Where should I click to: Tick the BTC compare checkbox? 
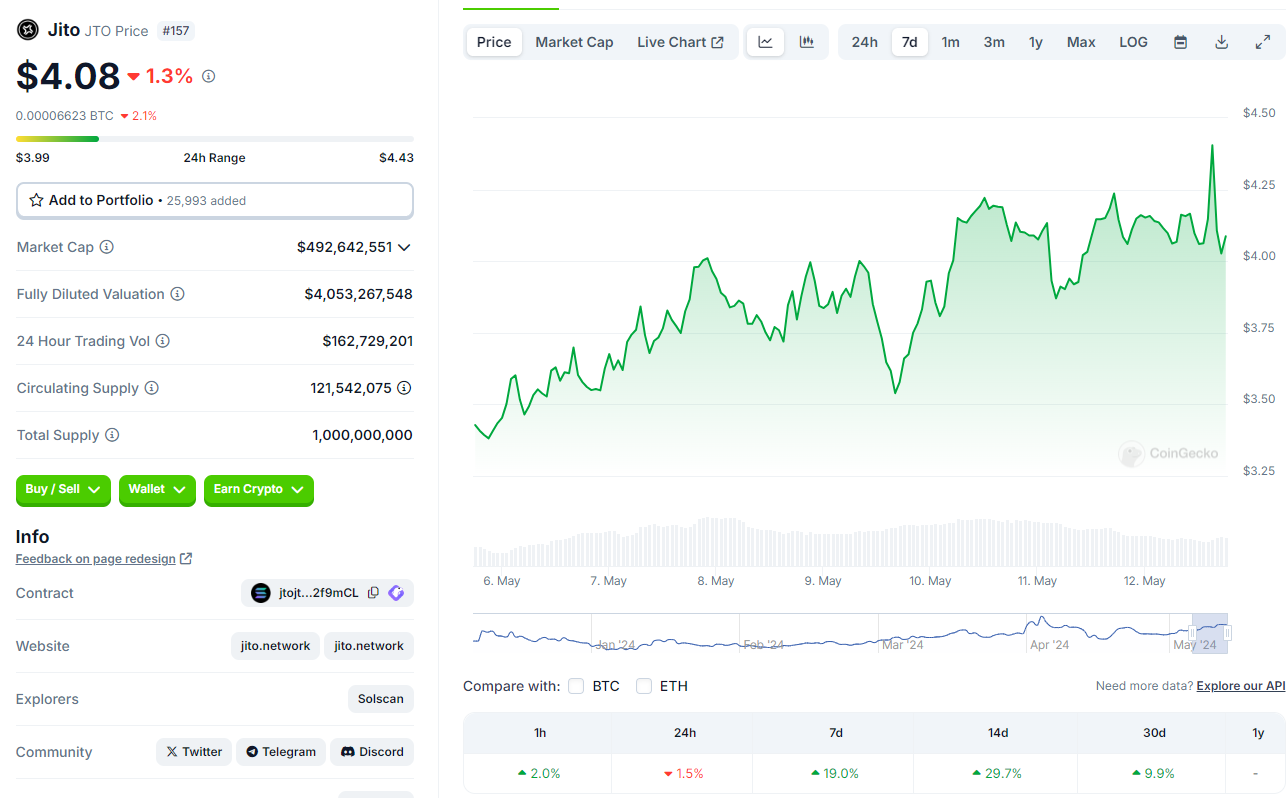(576, 686)
